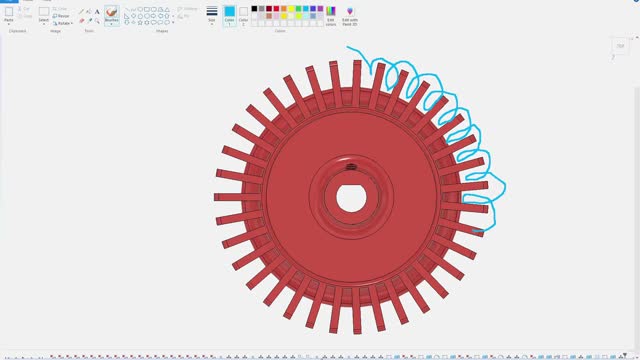
Task: Choose the Five-point star shape
Action: click(140, 22)
